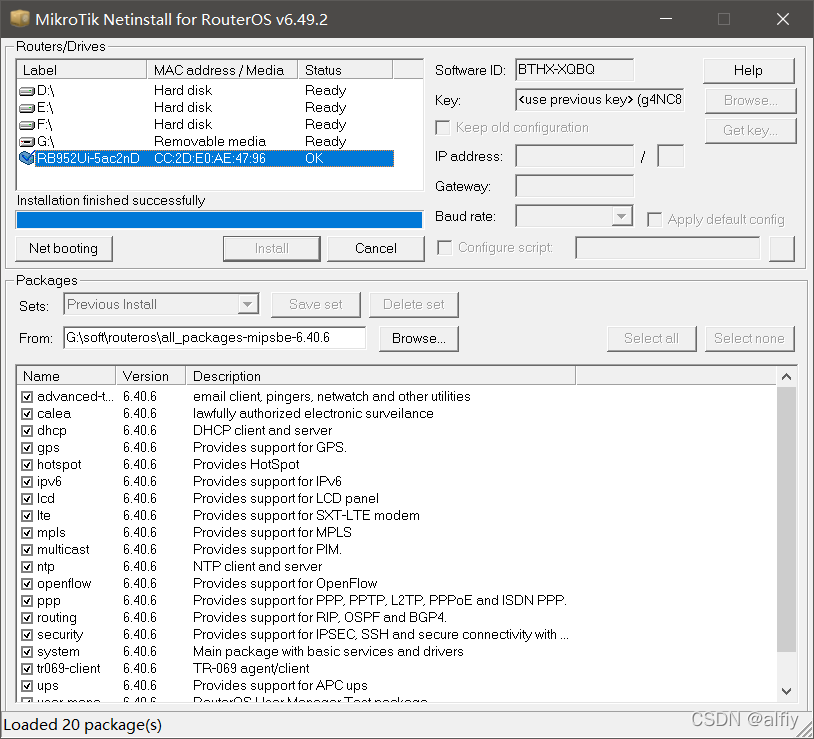The width and height of the screenshot is (814, 739).
Task: Click the Install button
Action: coord(272,249)
